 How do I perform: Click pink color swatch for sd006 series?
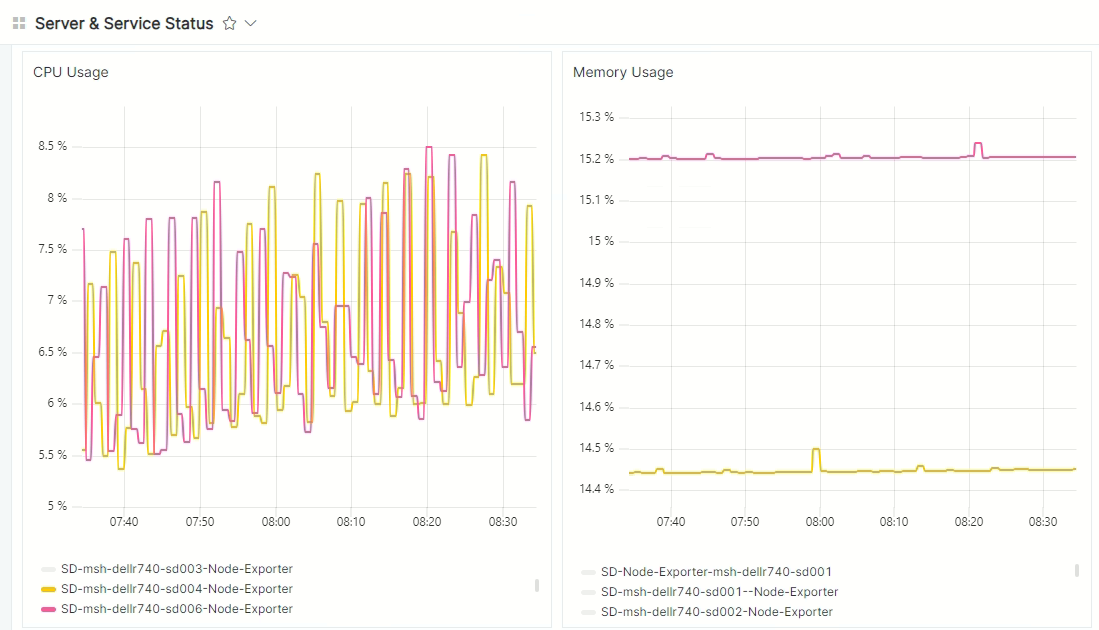[47, 609]
